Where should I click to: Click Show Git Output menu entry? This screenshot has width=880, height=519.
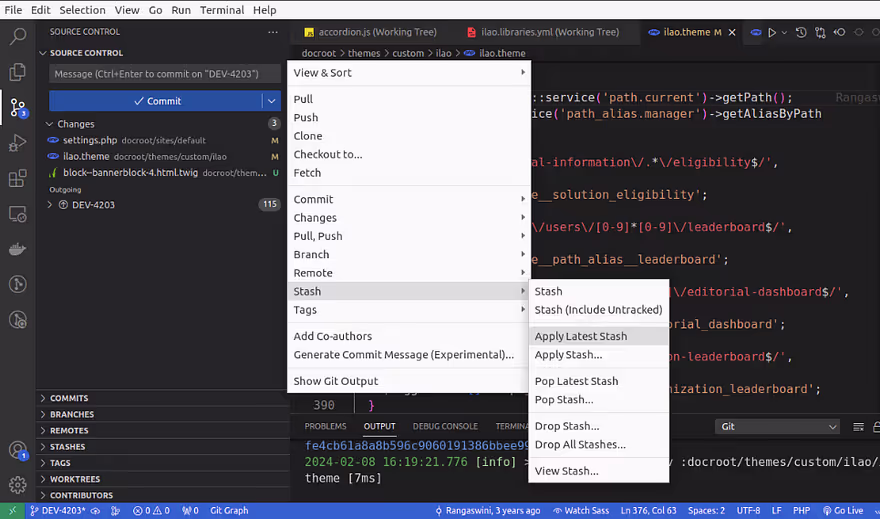pyautogui.click(x=409, y=381)
